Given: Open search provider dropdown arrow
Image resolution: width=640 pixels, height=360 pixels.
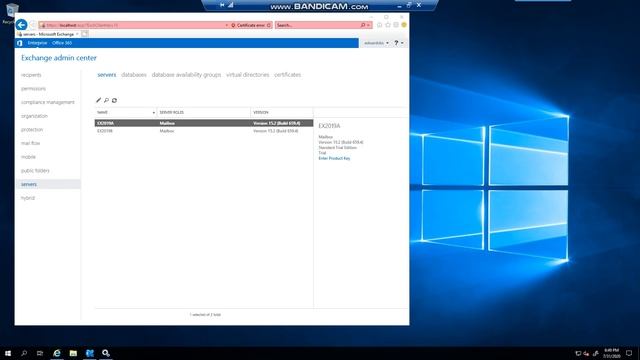Looking at the screenshot, I should (368, 25).
